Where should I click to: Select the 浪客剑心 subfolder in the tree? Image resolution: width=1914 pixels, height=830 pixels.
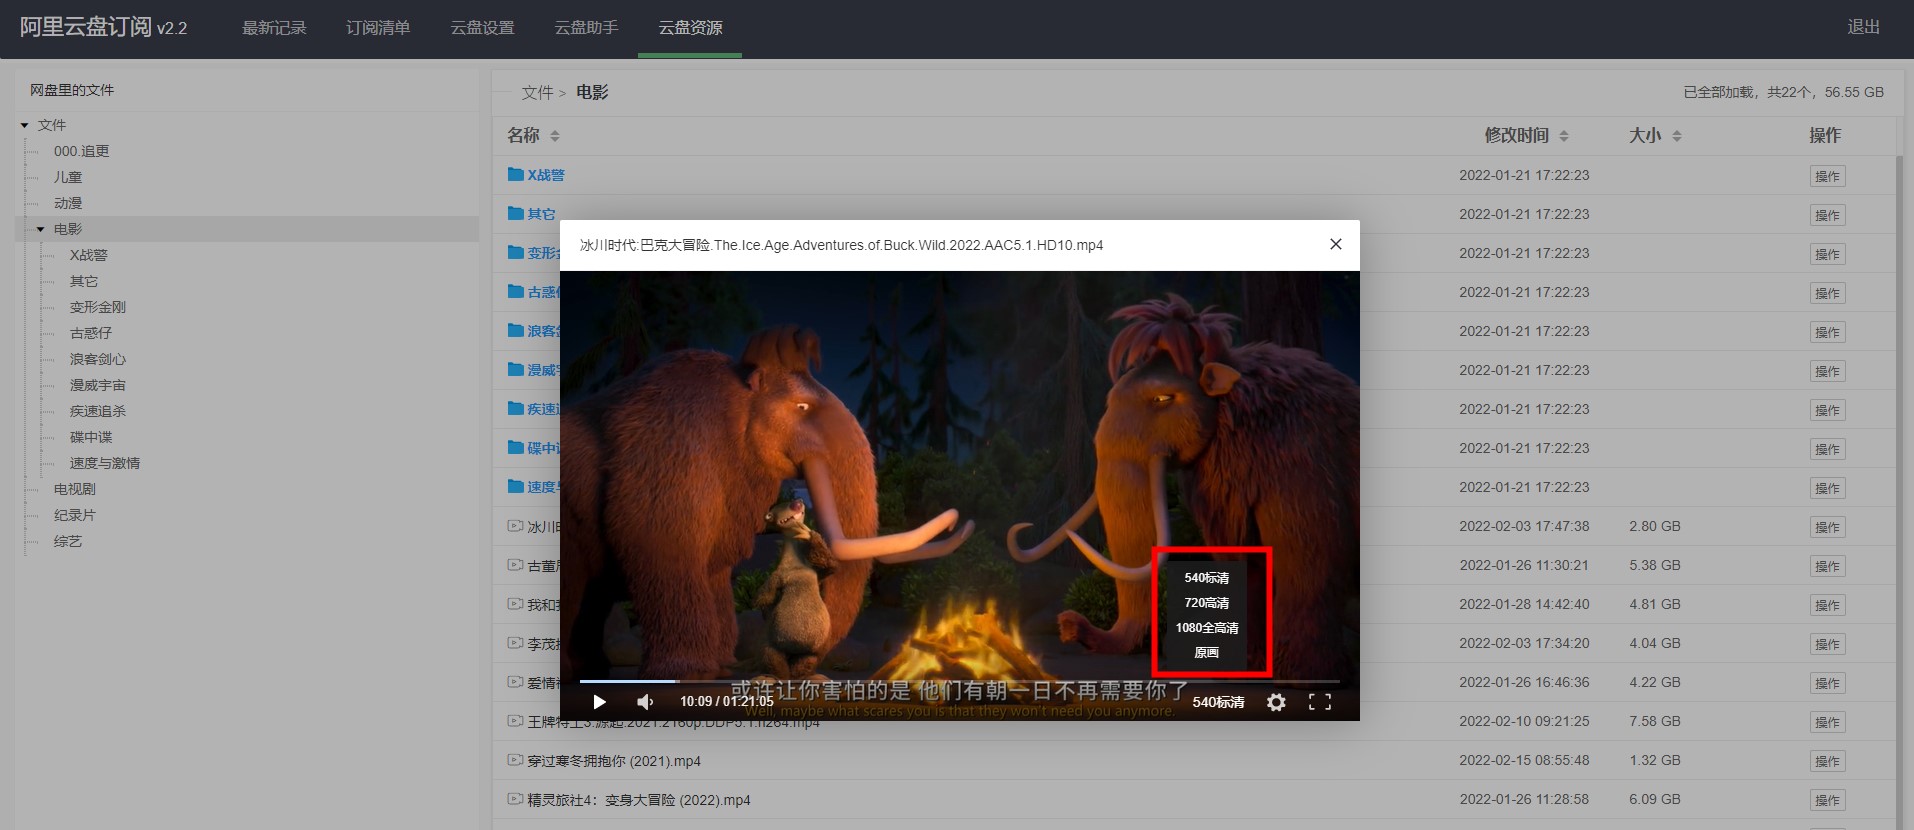pos(98,359)
